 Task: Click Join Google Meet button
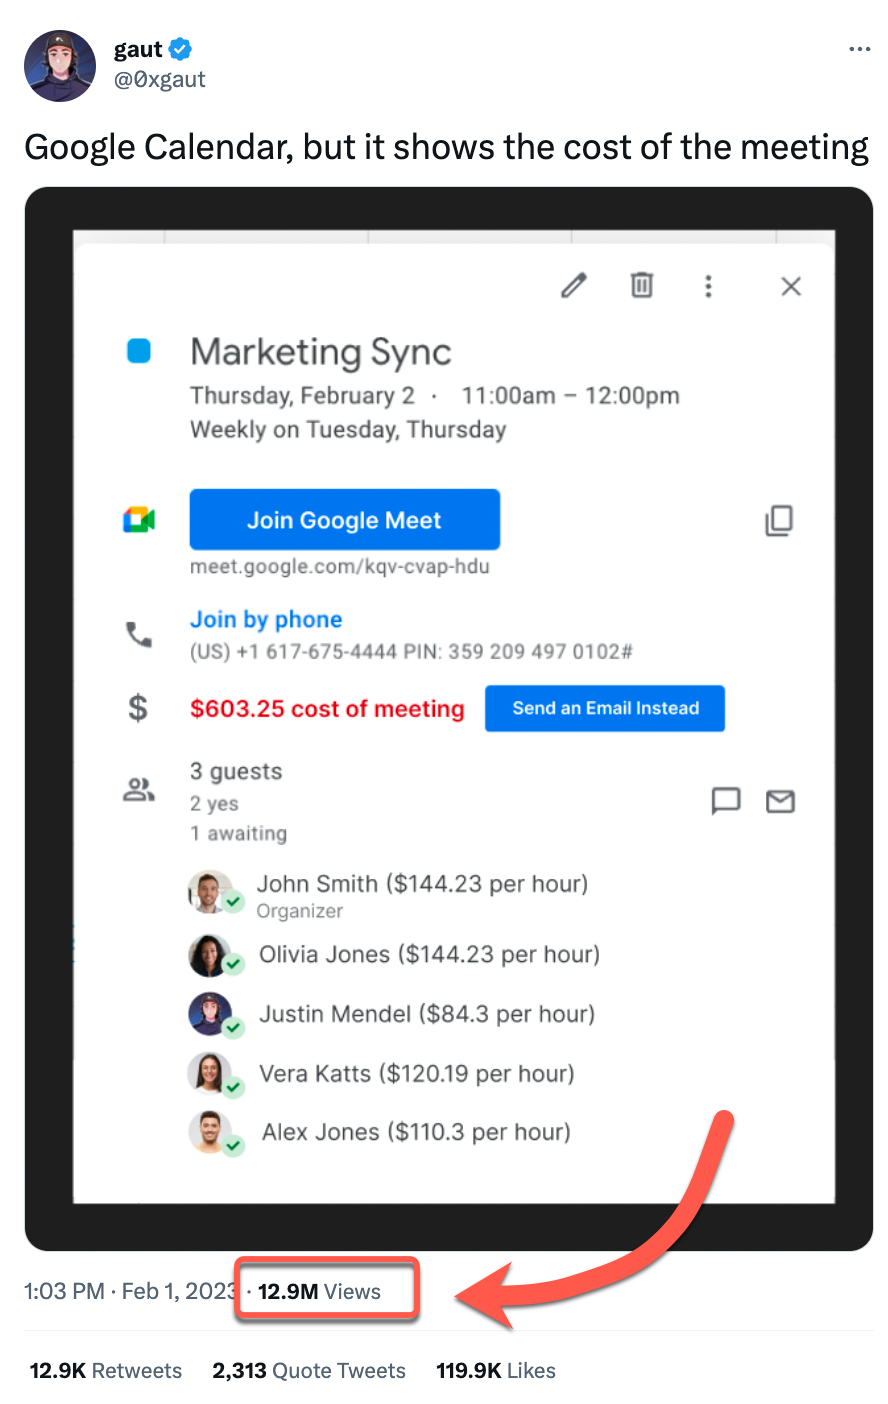tap(345, 520)
